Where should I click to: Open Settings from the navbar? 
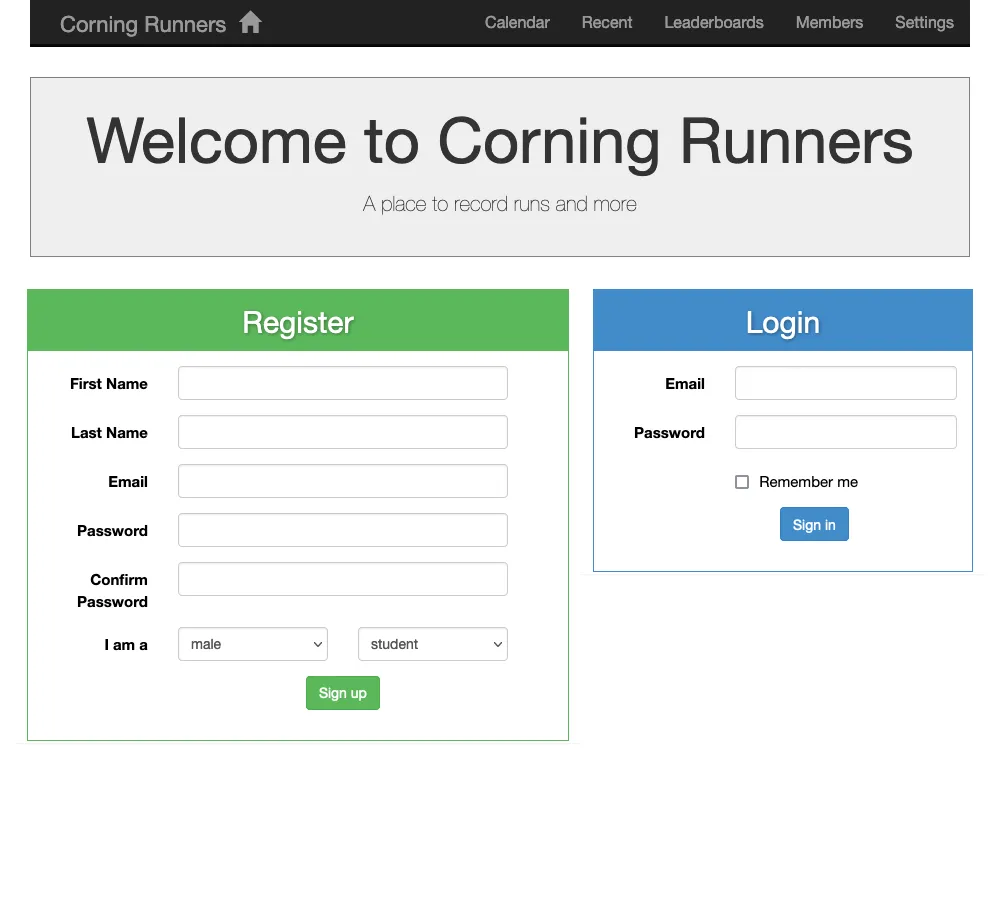924,22
